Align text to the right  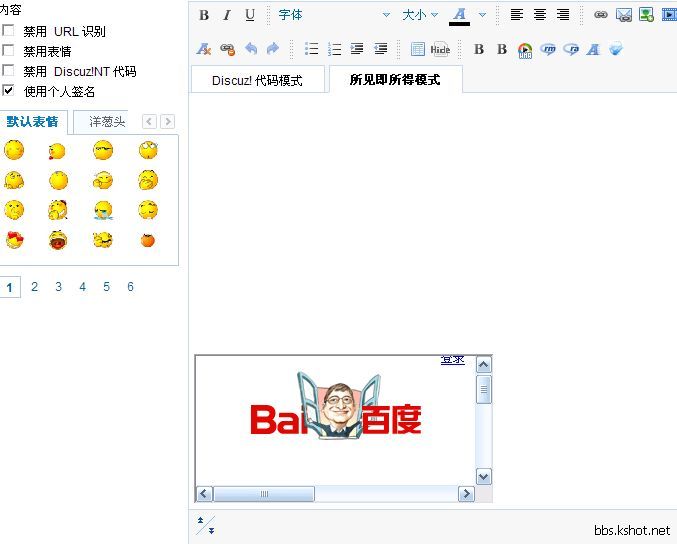563,15
